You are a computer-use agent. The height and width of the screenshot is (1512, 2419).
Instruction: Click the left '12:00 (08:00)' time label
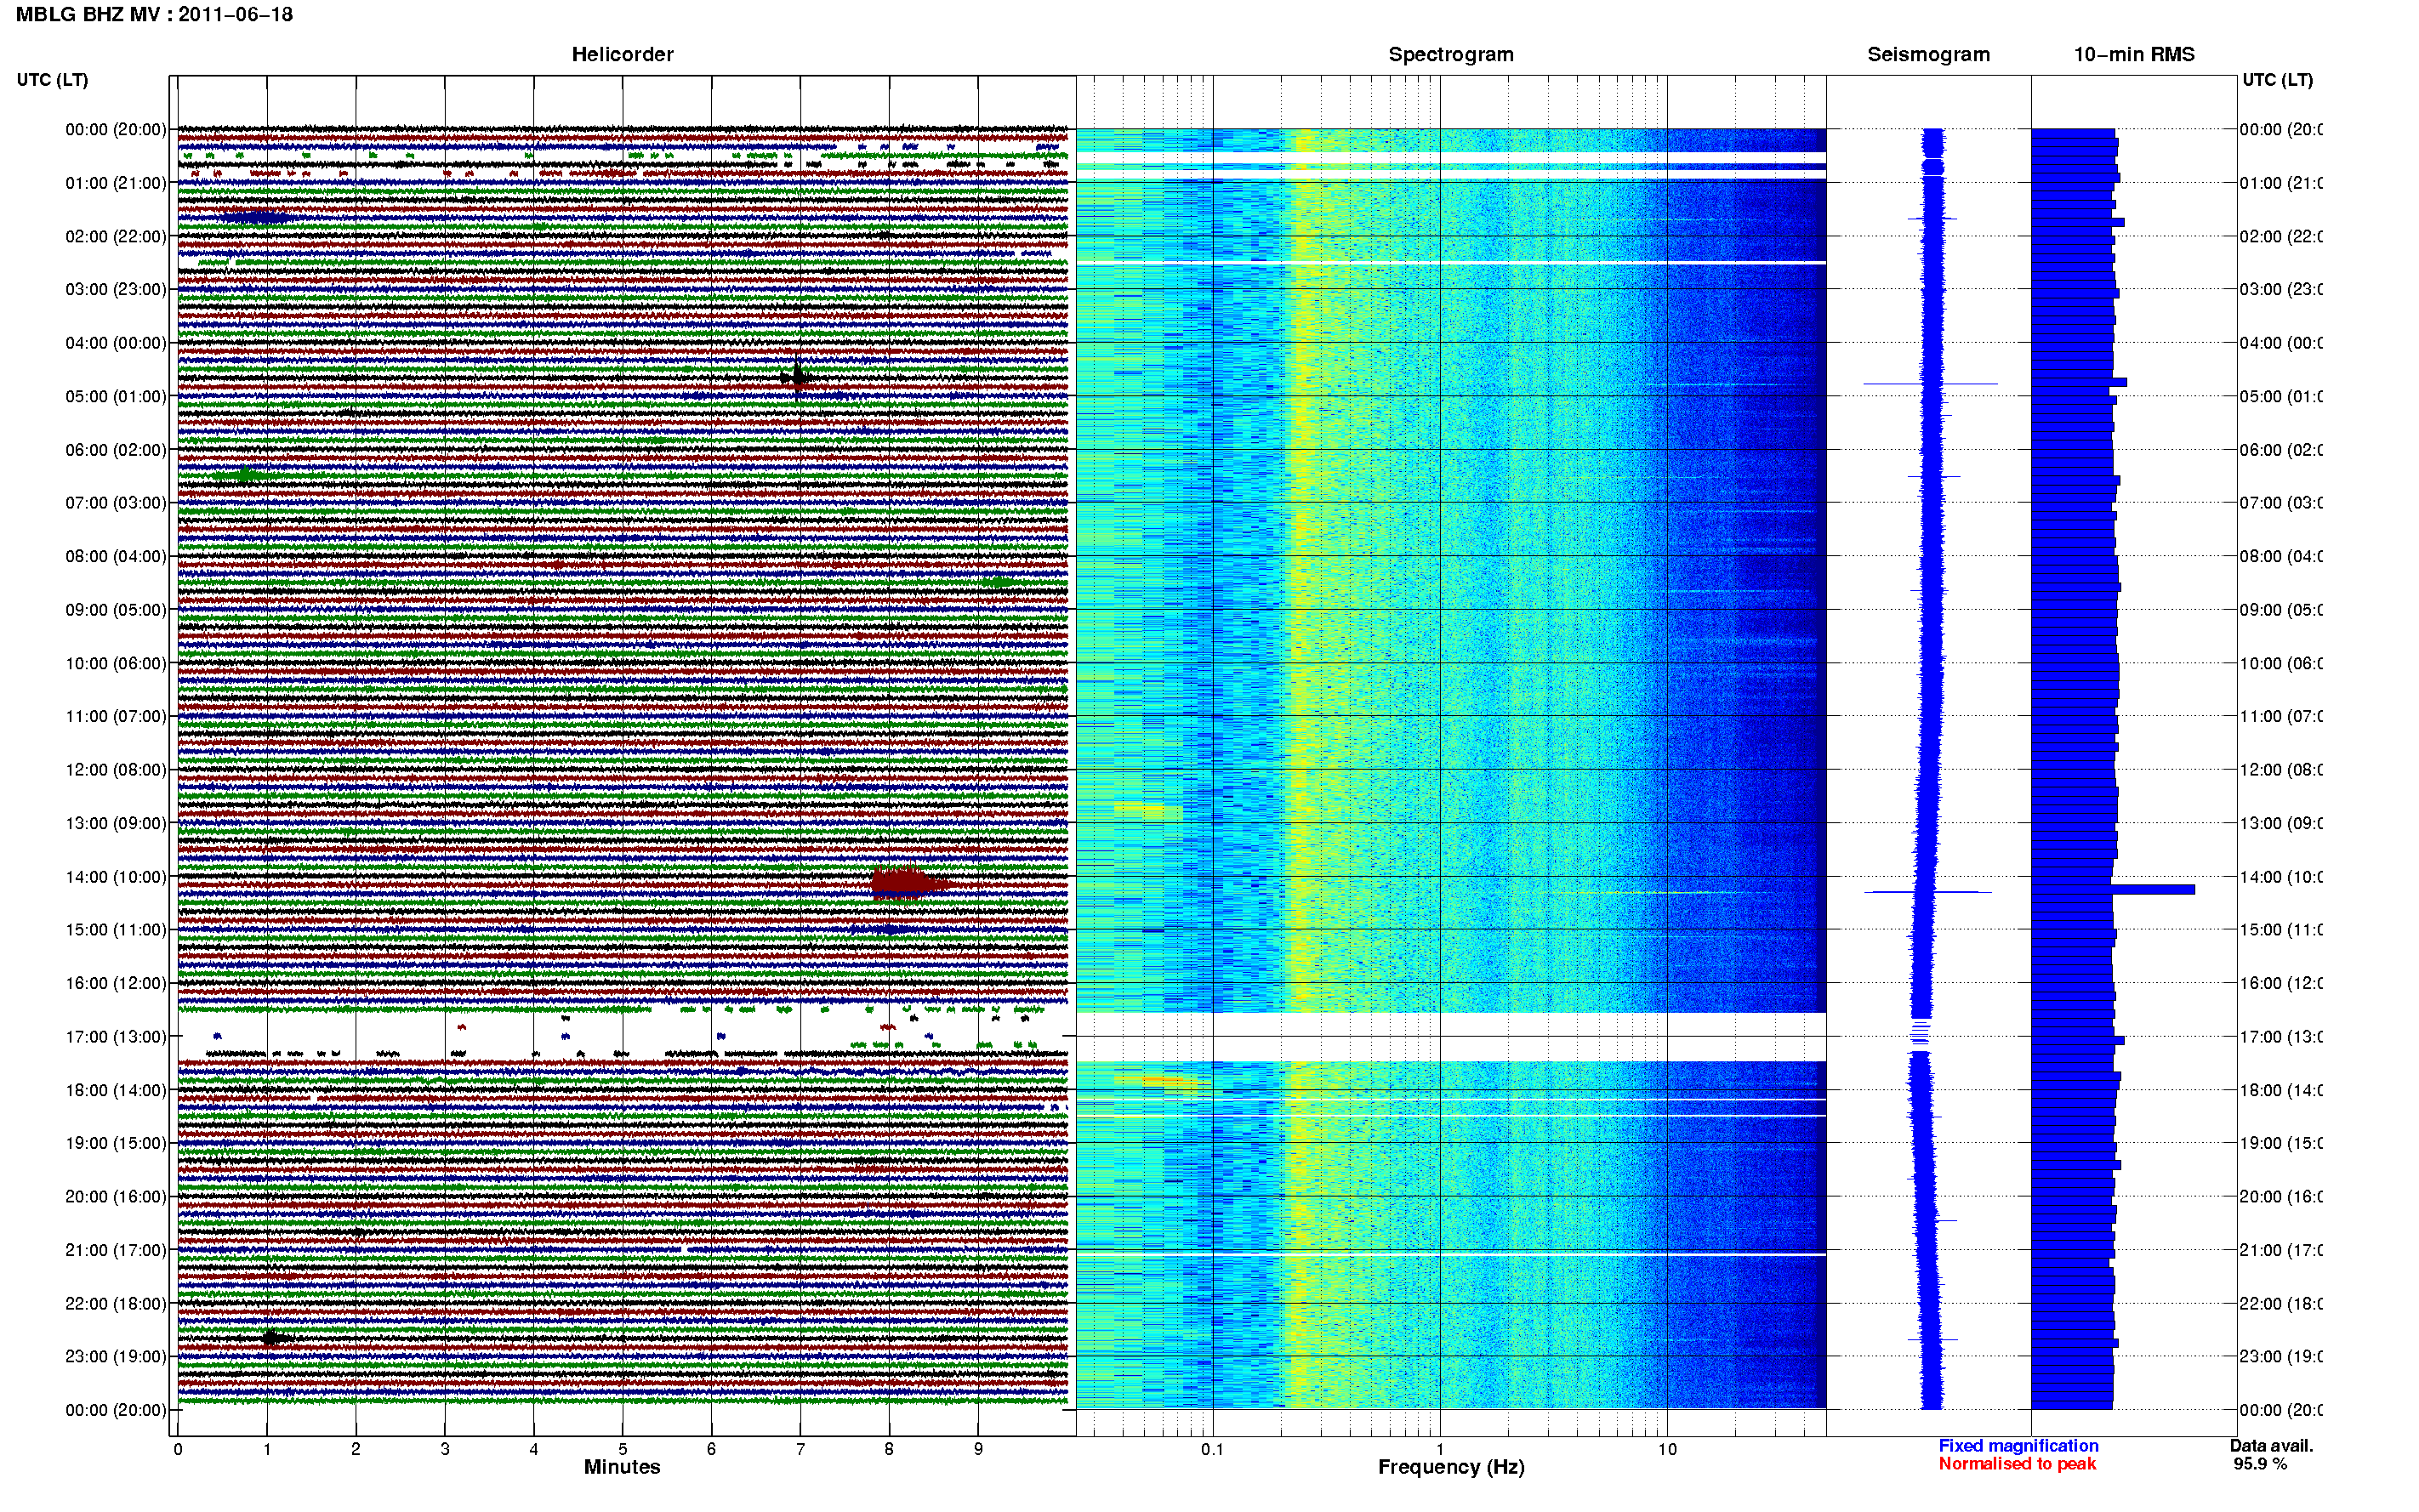(x=116, y=769)
